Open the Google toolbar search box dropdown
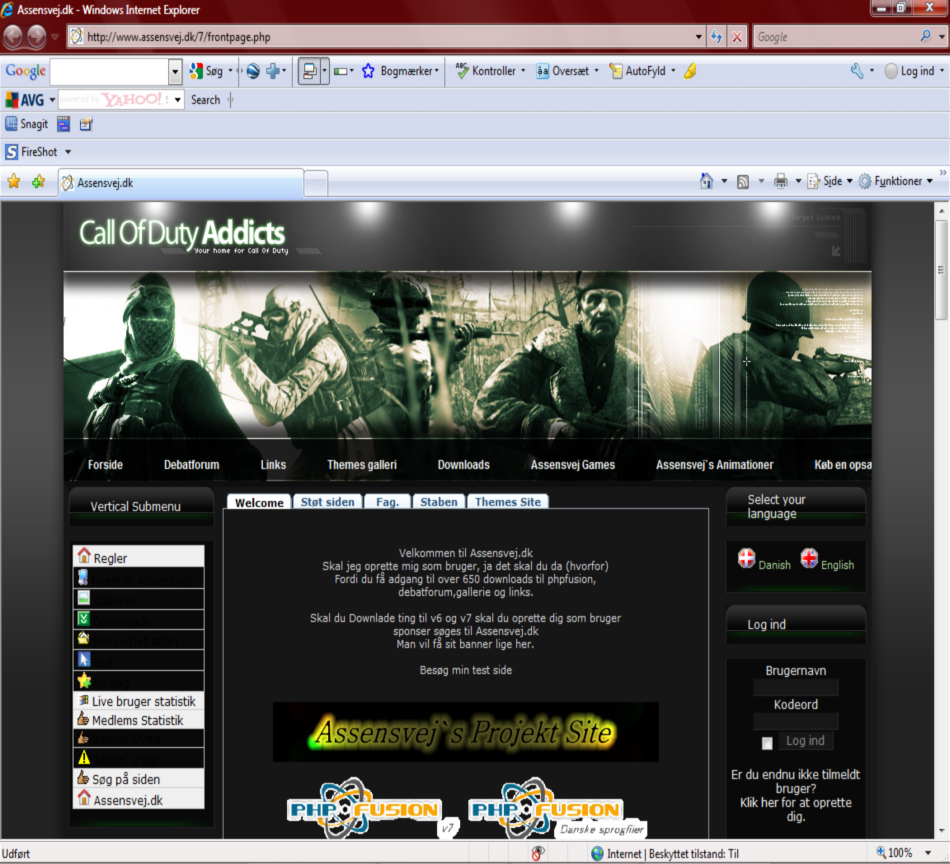 175,71
